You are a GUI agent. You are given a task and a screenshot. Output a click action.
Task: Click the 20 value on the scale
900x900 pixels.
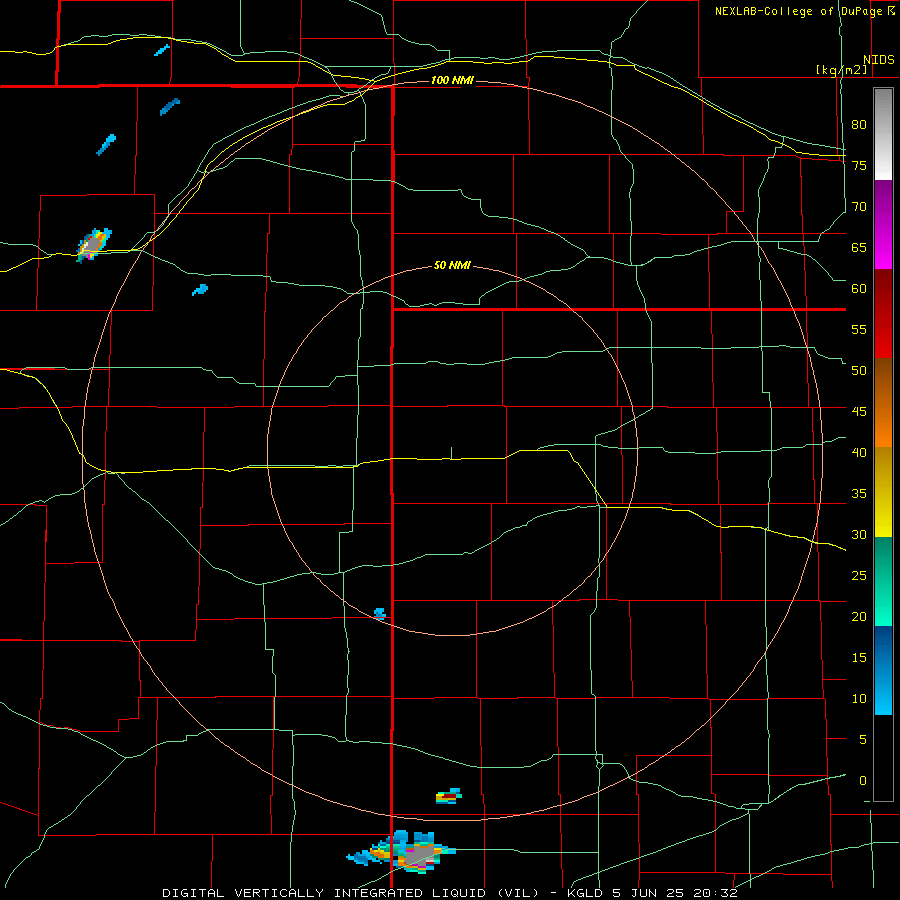859,616
